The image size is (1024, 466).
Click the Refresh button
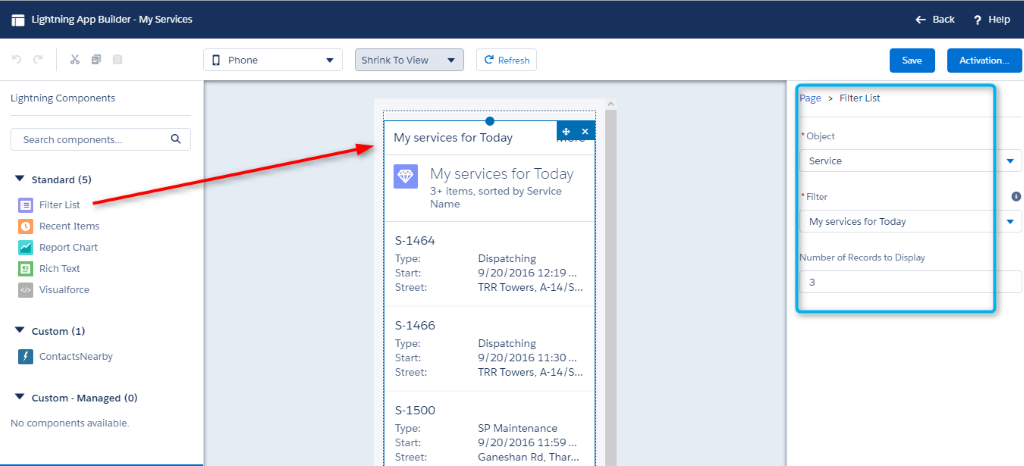tap(506, 60)
